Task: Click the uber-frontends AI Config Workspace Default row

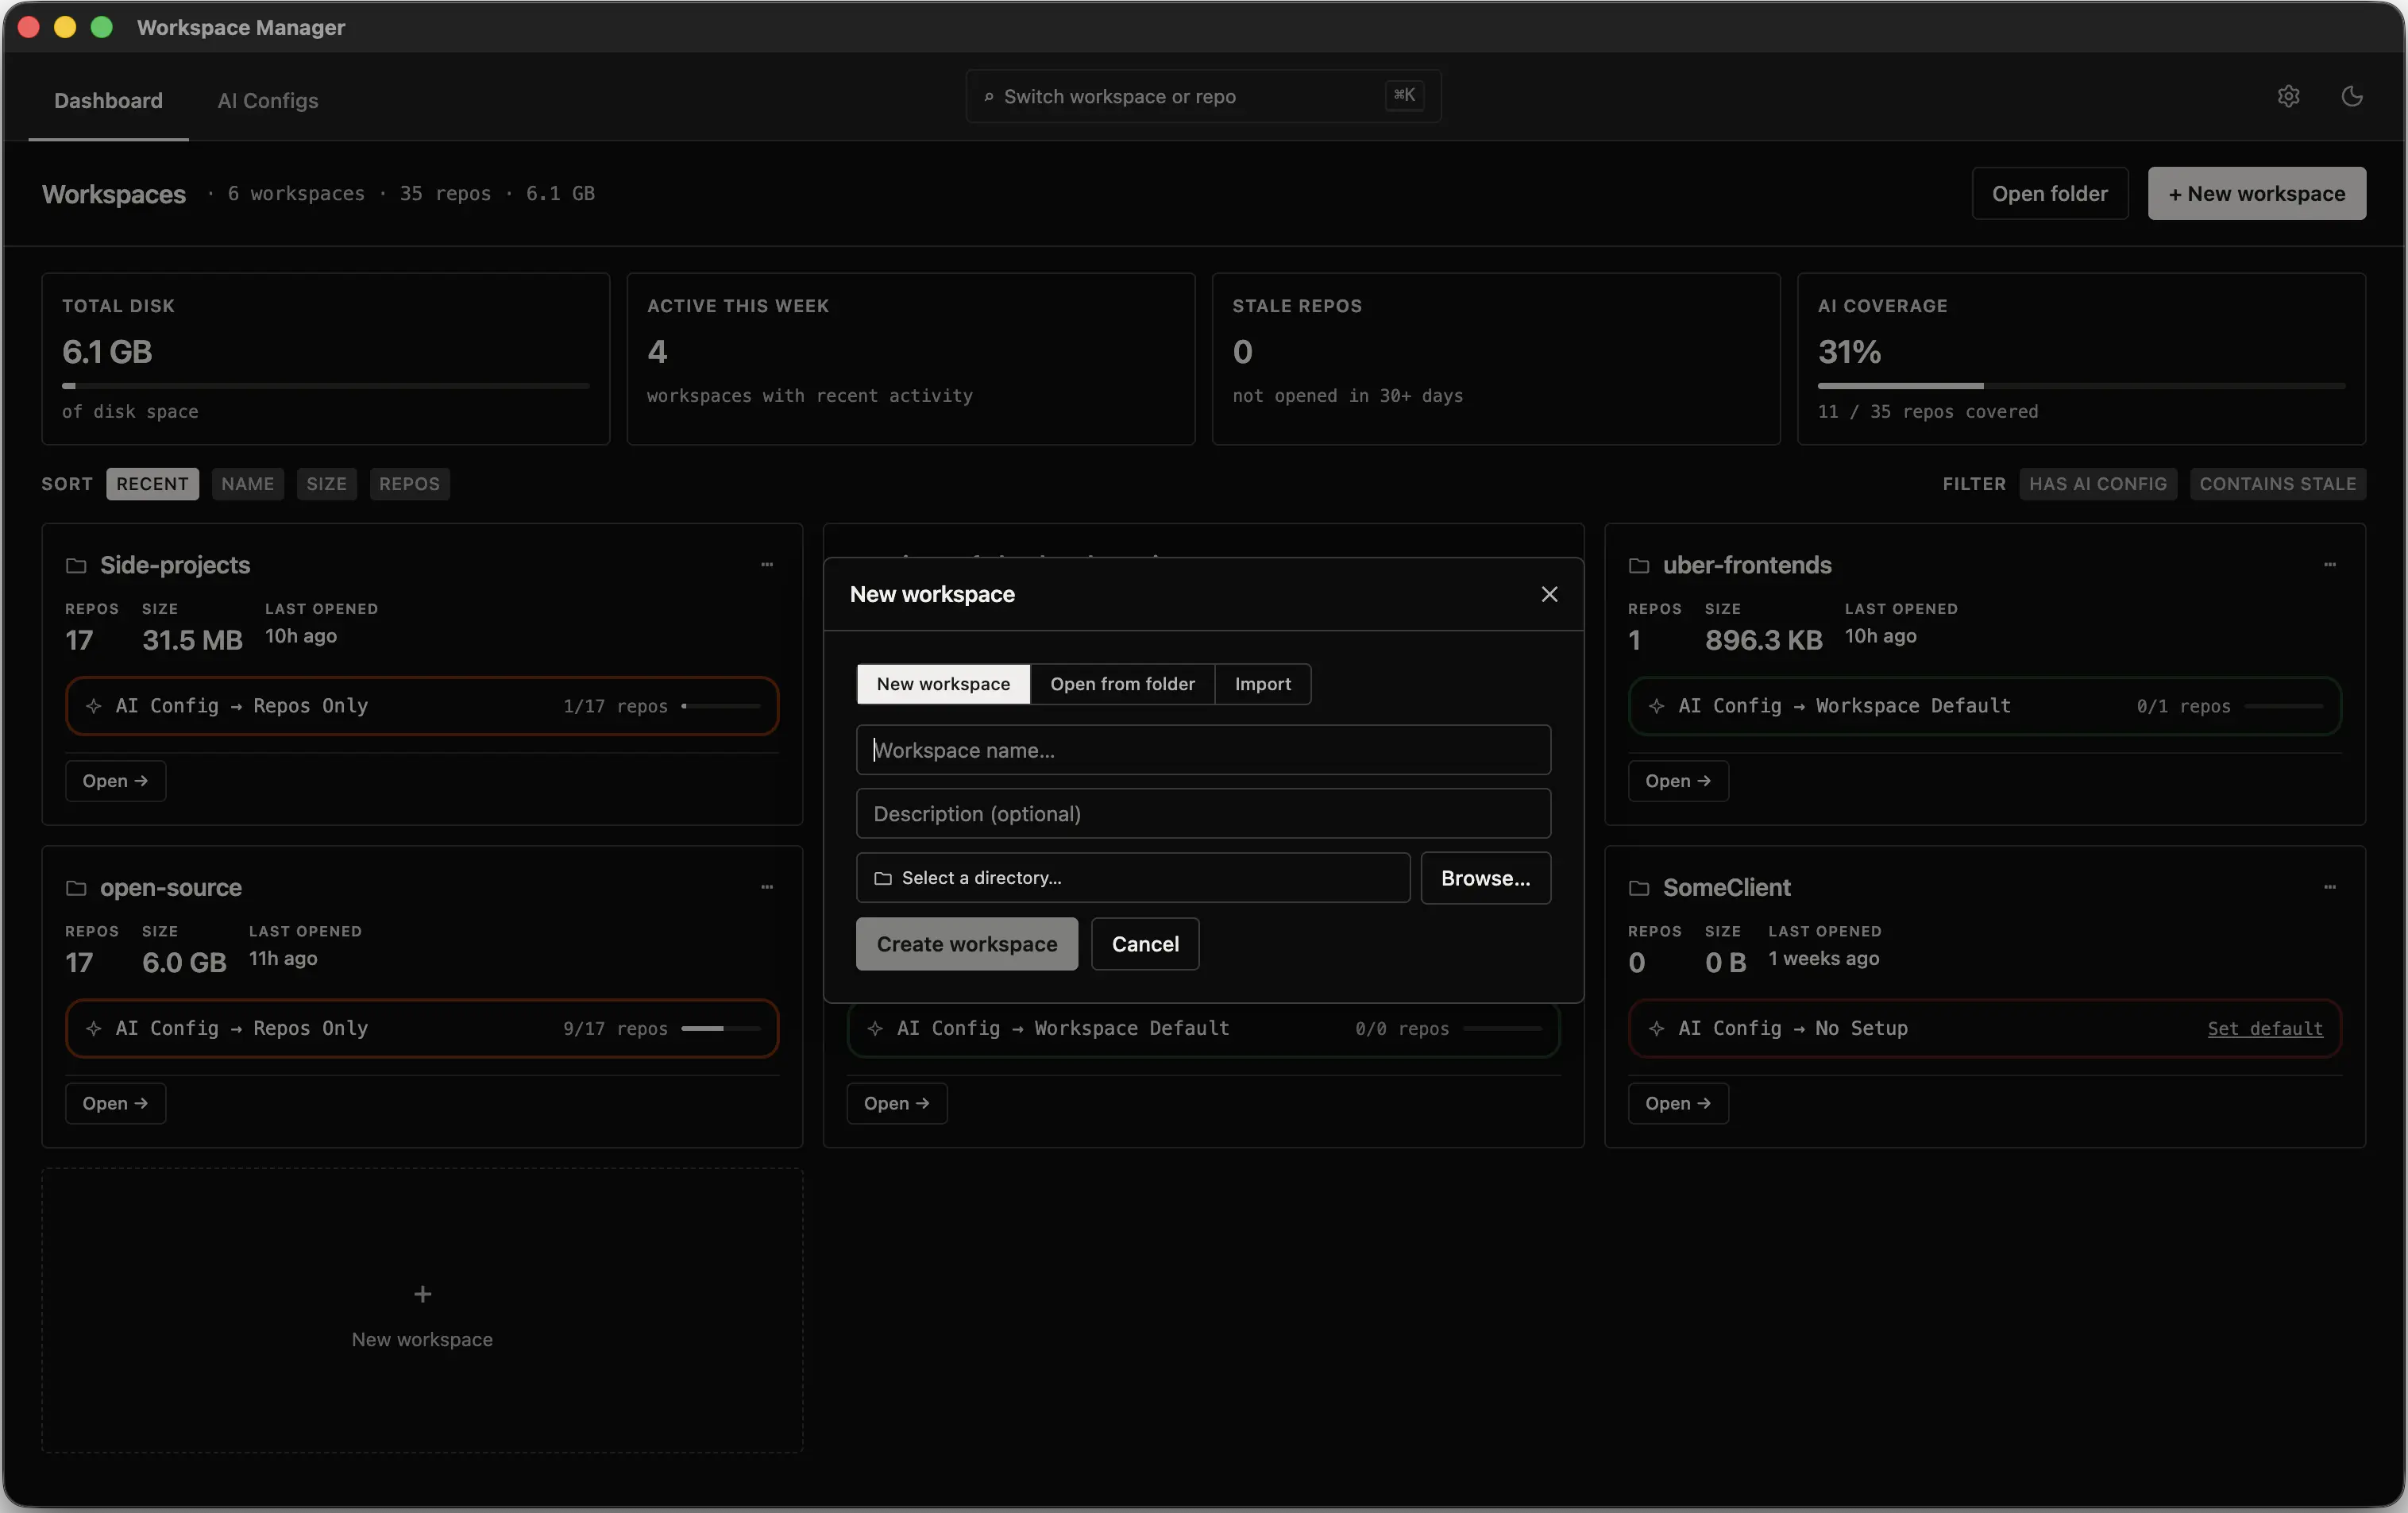Action: click(1985, 706)
